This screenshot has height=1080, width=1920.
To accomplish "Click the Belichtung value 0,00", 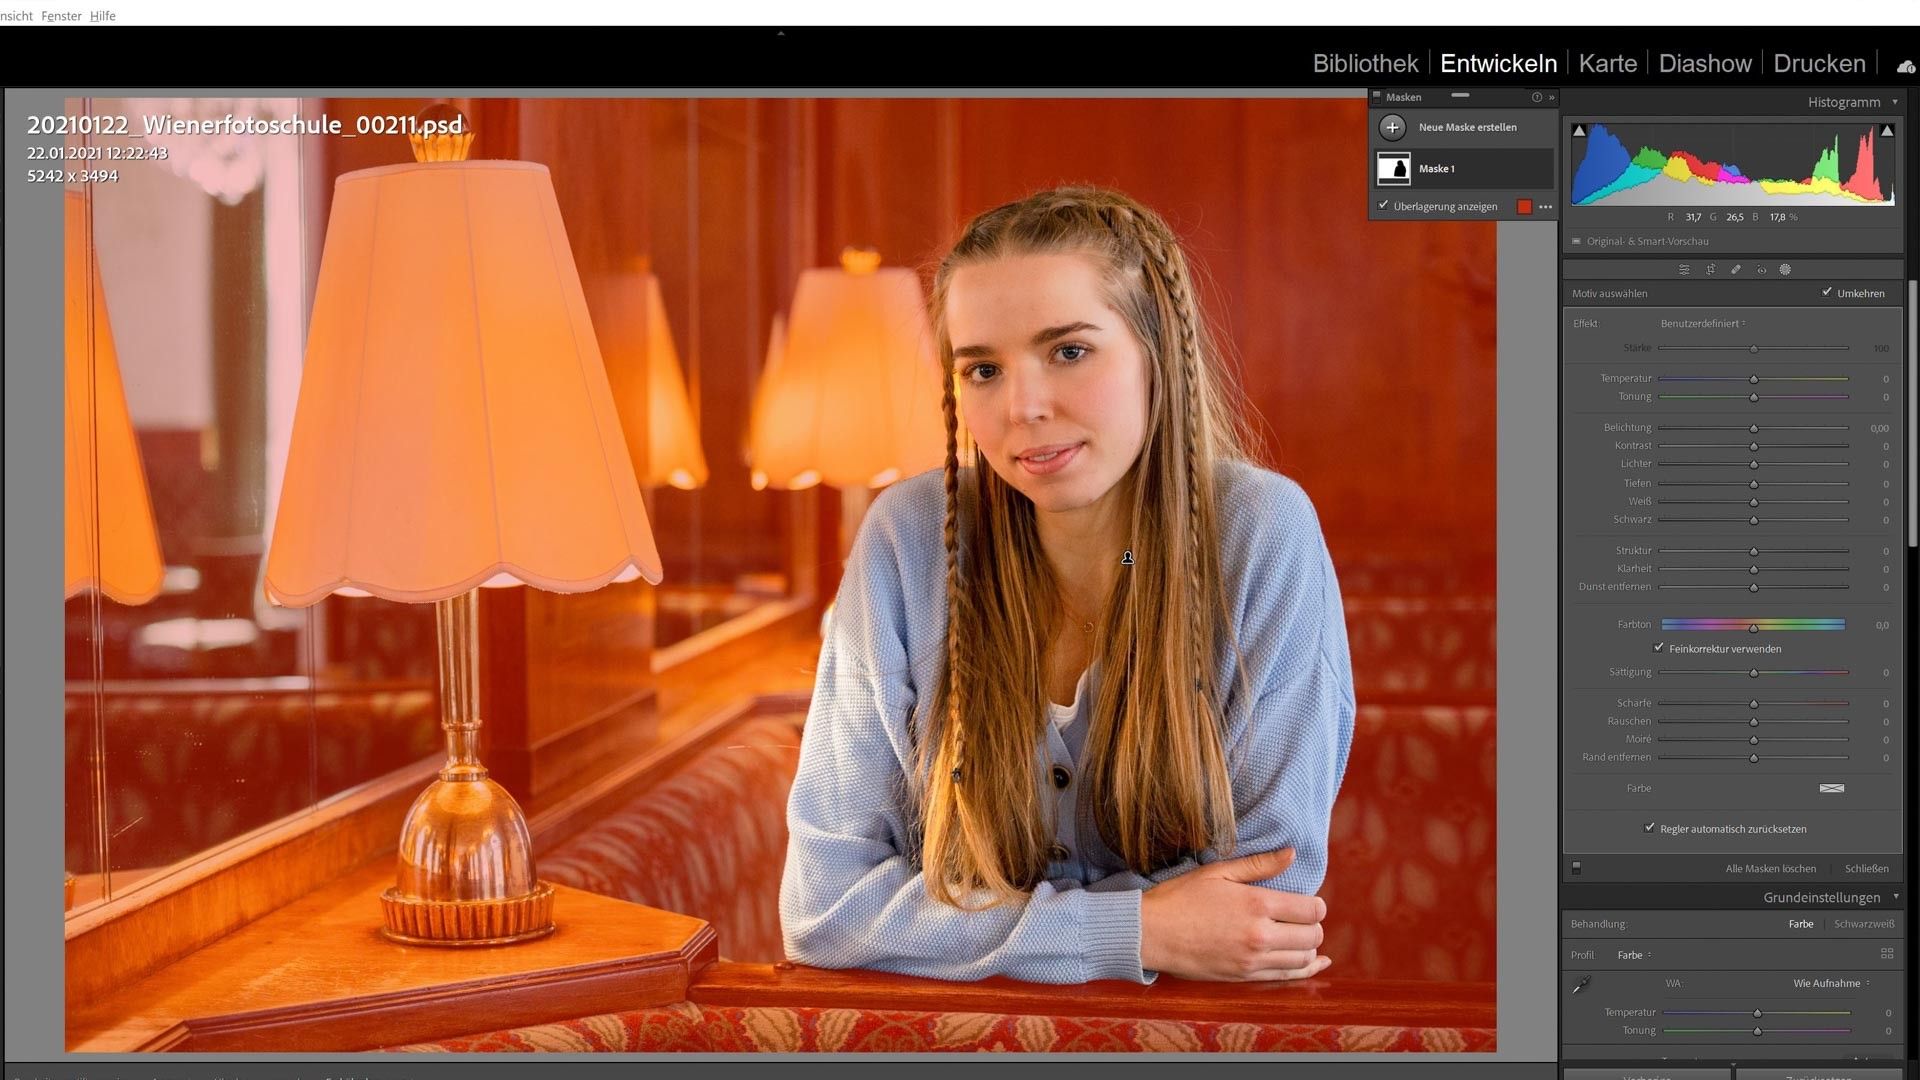I will [1879, 428].
